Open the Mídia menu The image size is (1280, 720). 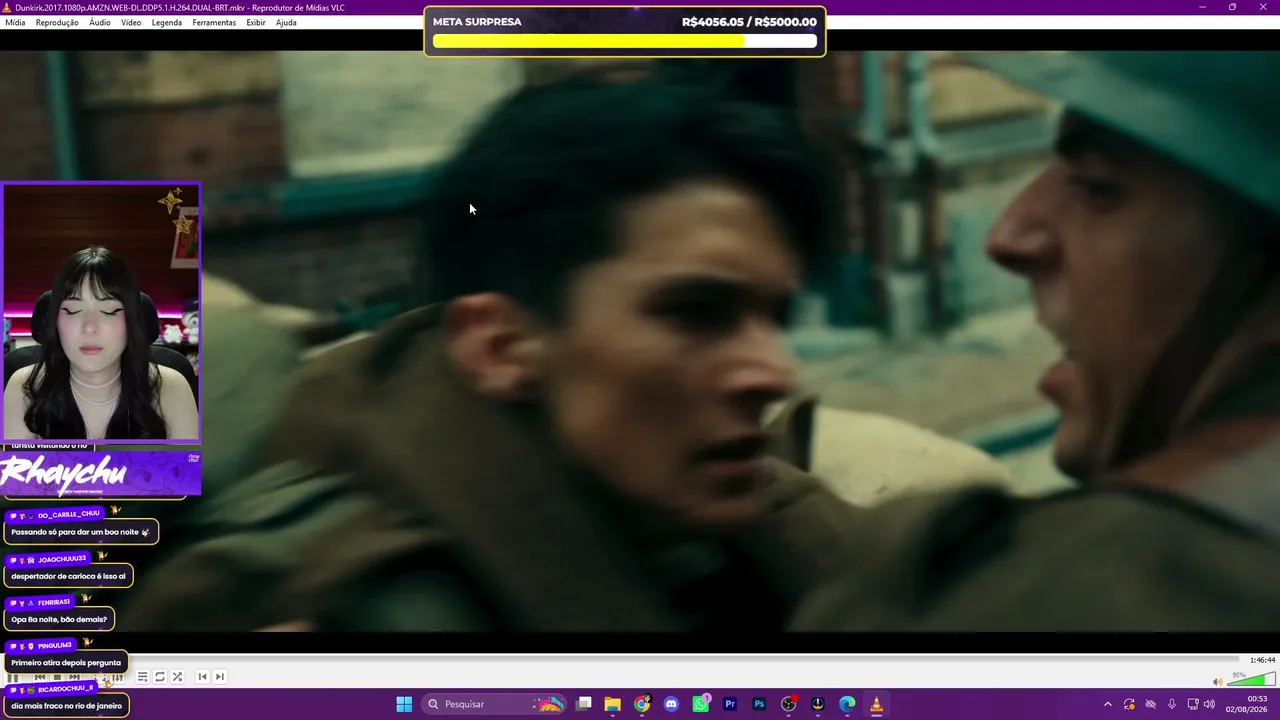point(15,22)
